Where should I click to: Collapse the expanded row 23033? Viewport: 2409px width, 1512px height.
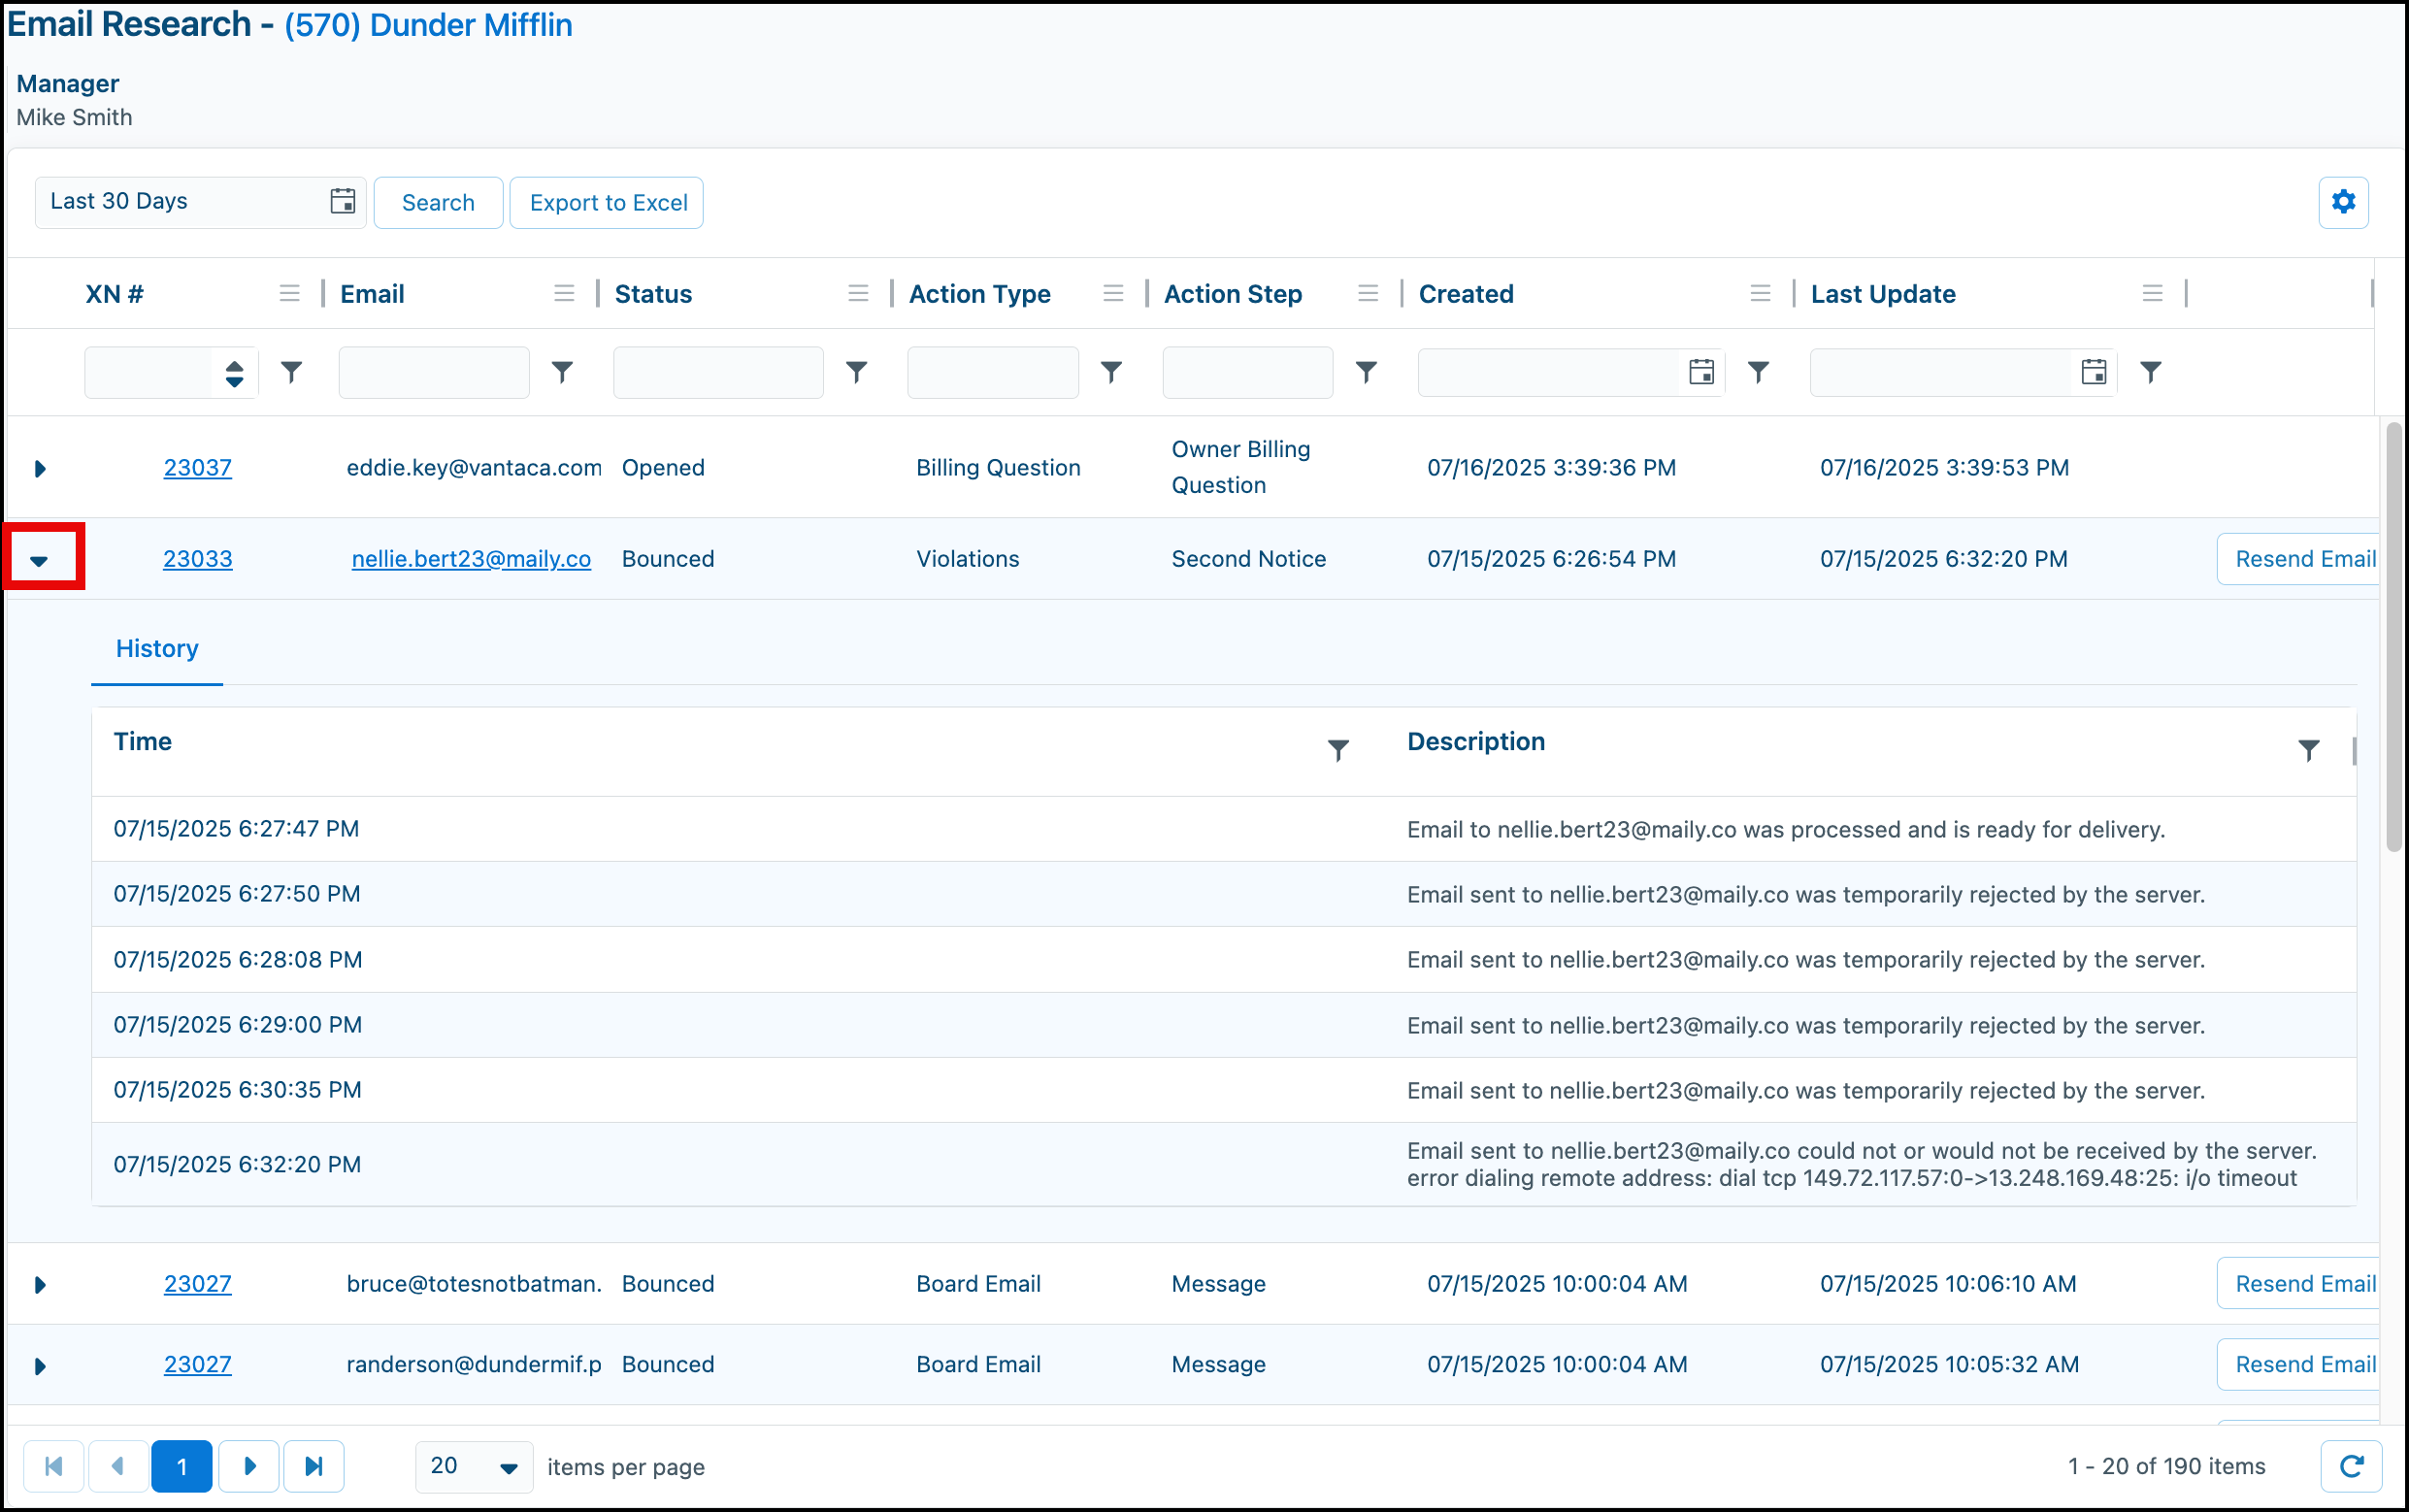pyautogui.click(x=39, y=560)
